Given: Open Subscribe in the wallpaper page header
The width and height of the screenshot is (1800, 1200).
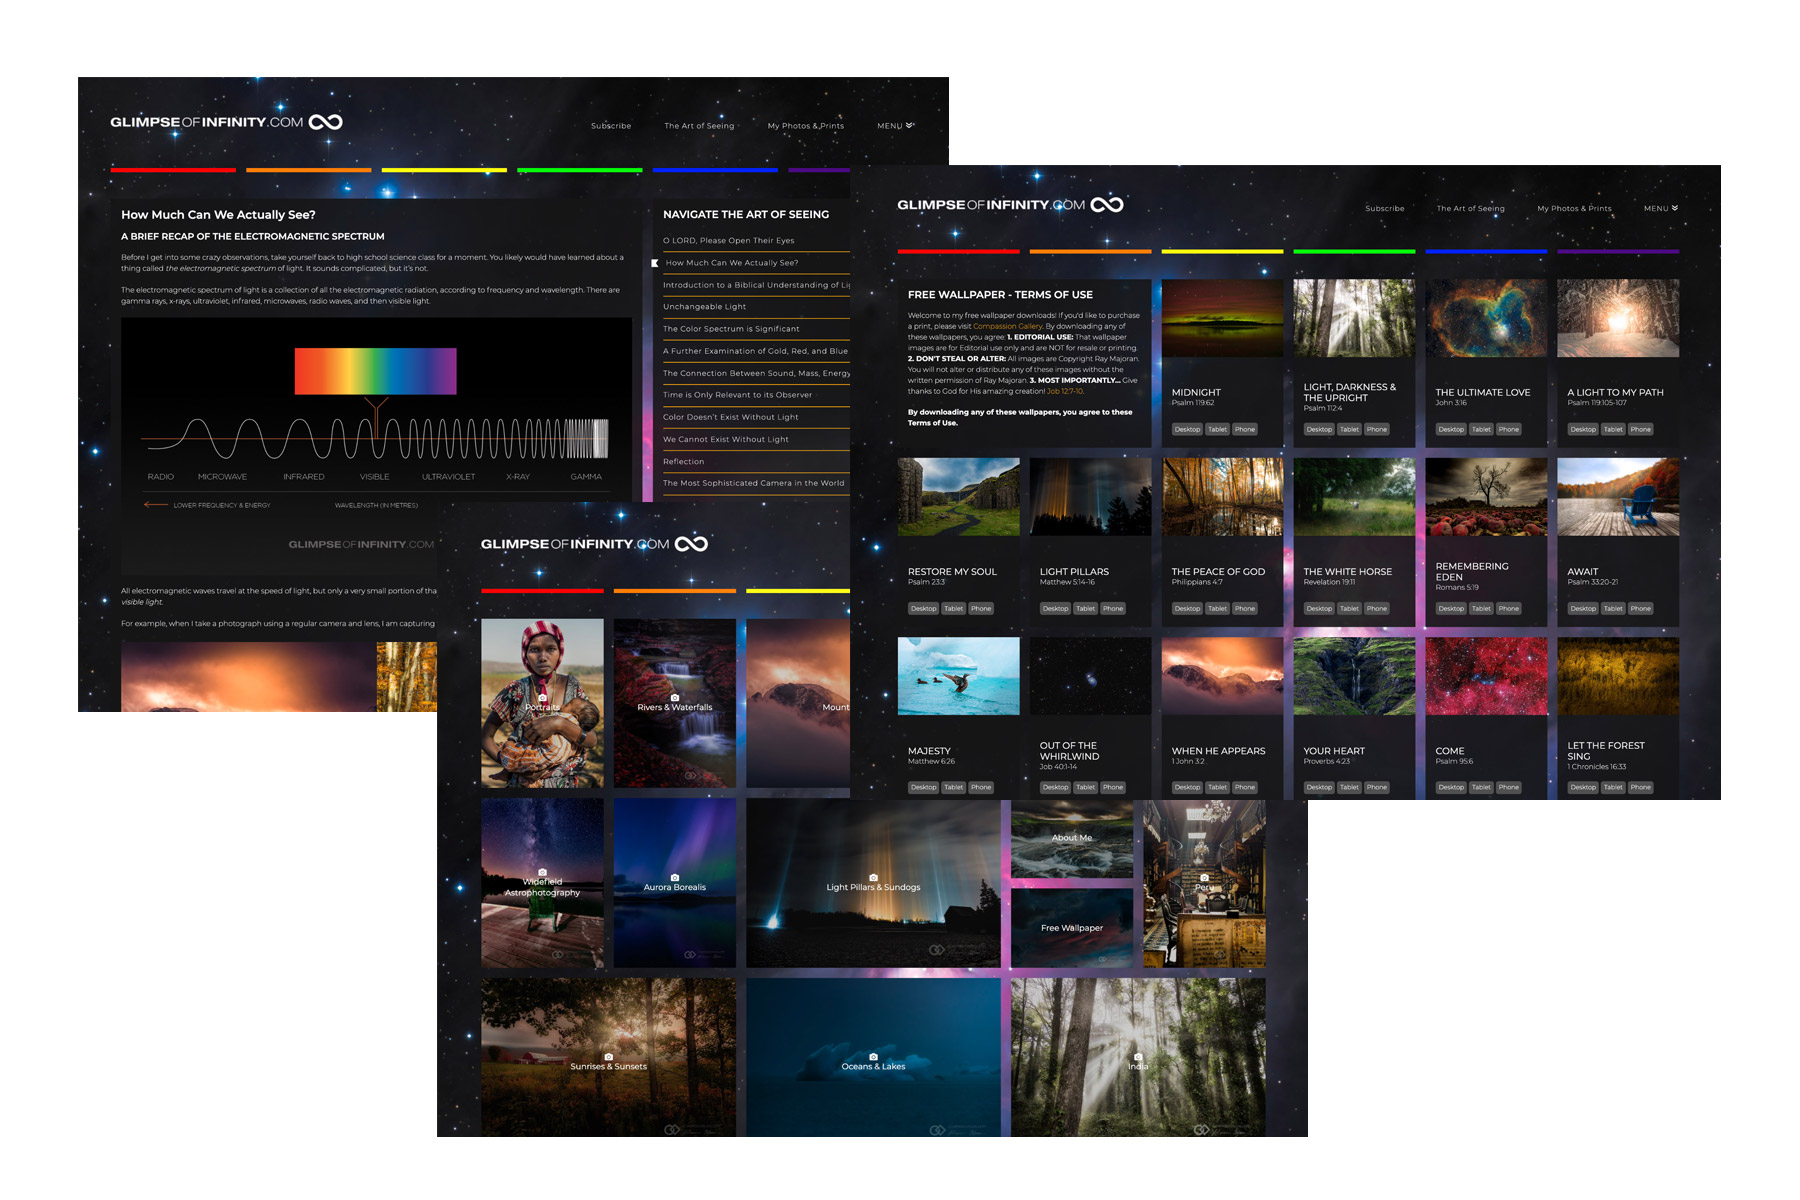Looking at the screenshot, I should pos(1385,208).
